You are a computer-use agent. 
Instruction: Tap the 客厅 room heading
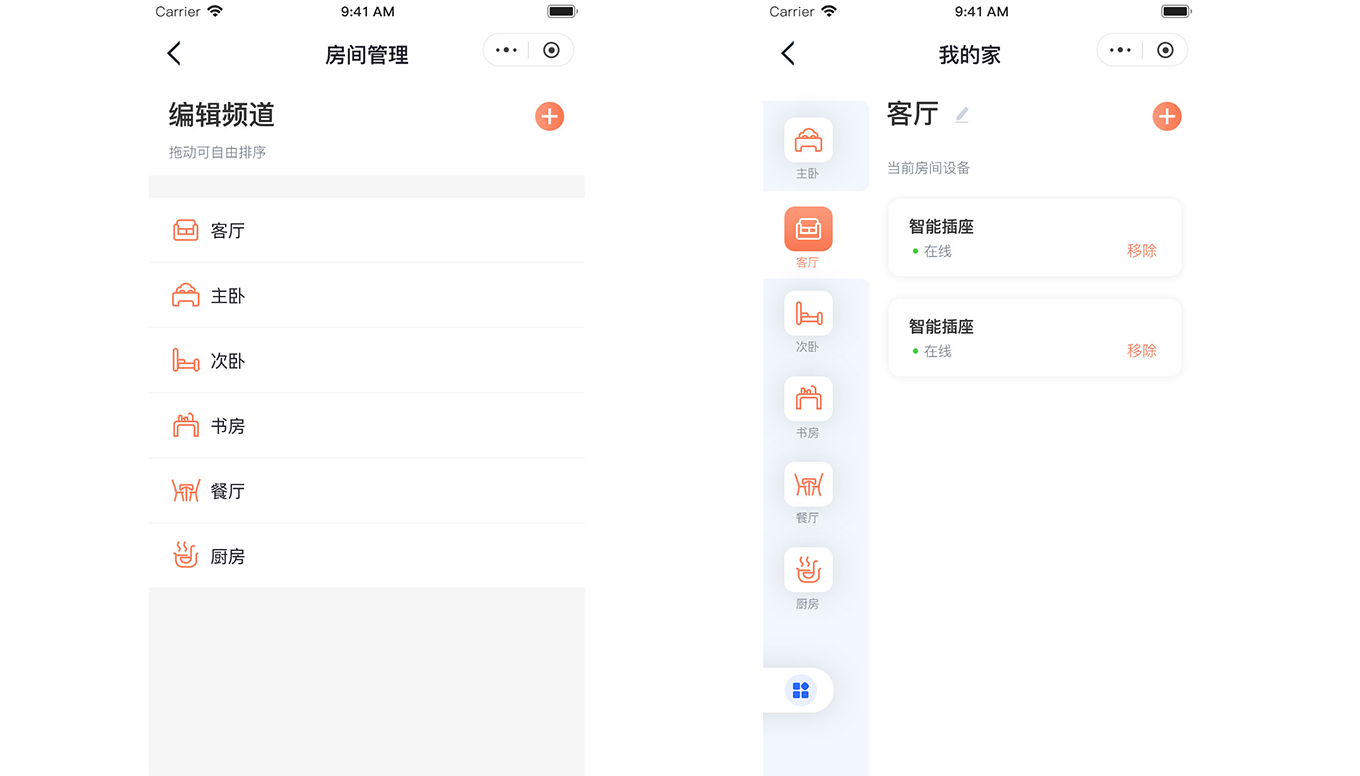913,114
